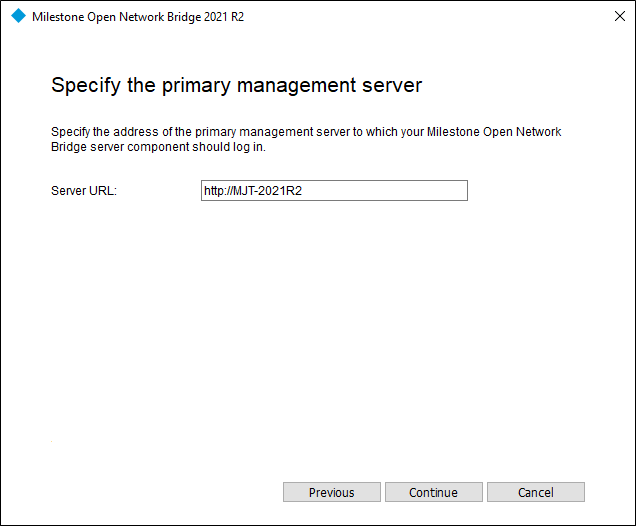Cancel the Open Network Bridge setup
The width and height of the screenshot is (636, 526).
pyautogui.click(x=535, y=492)
